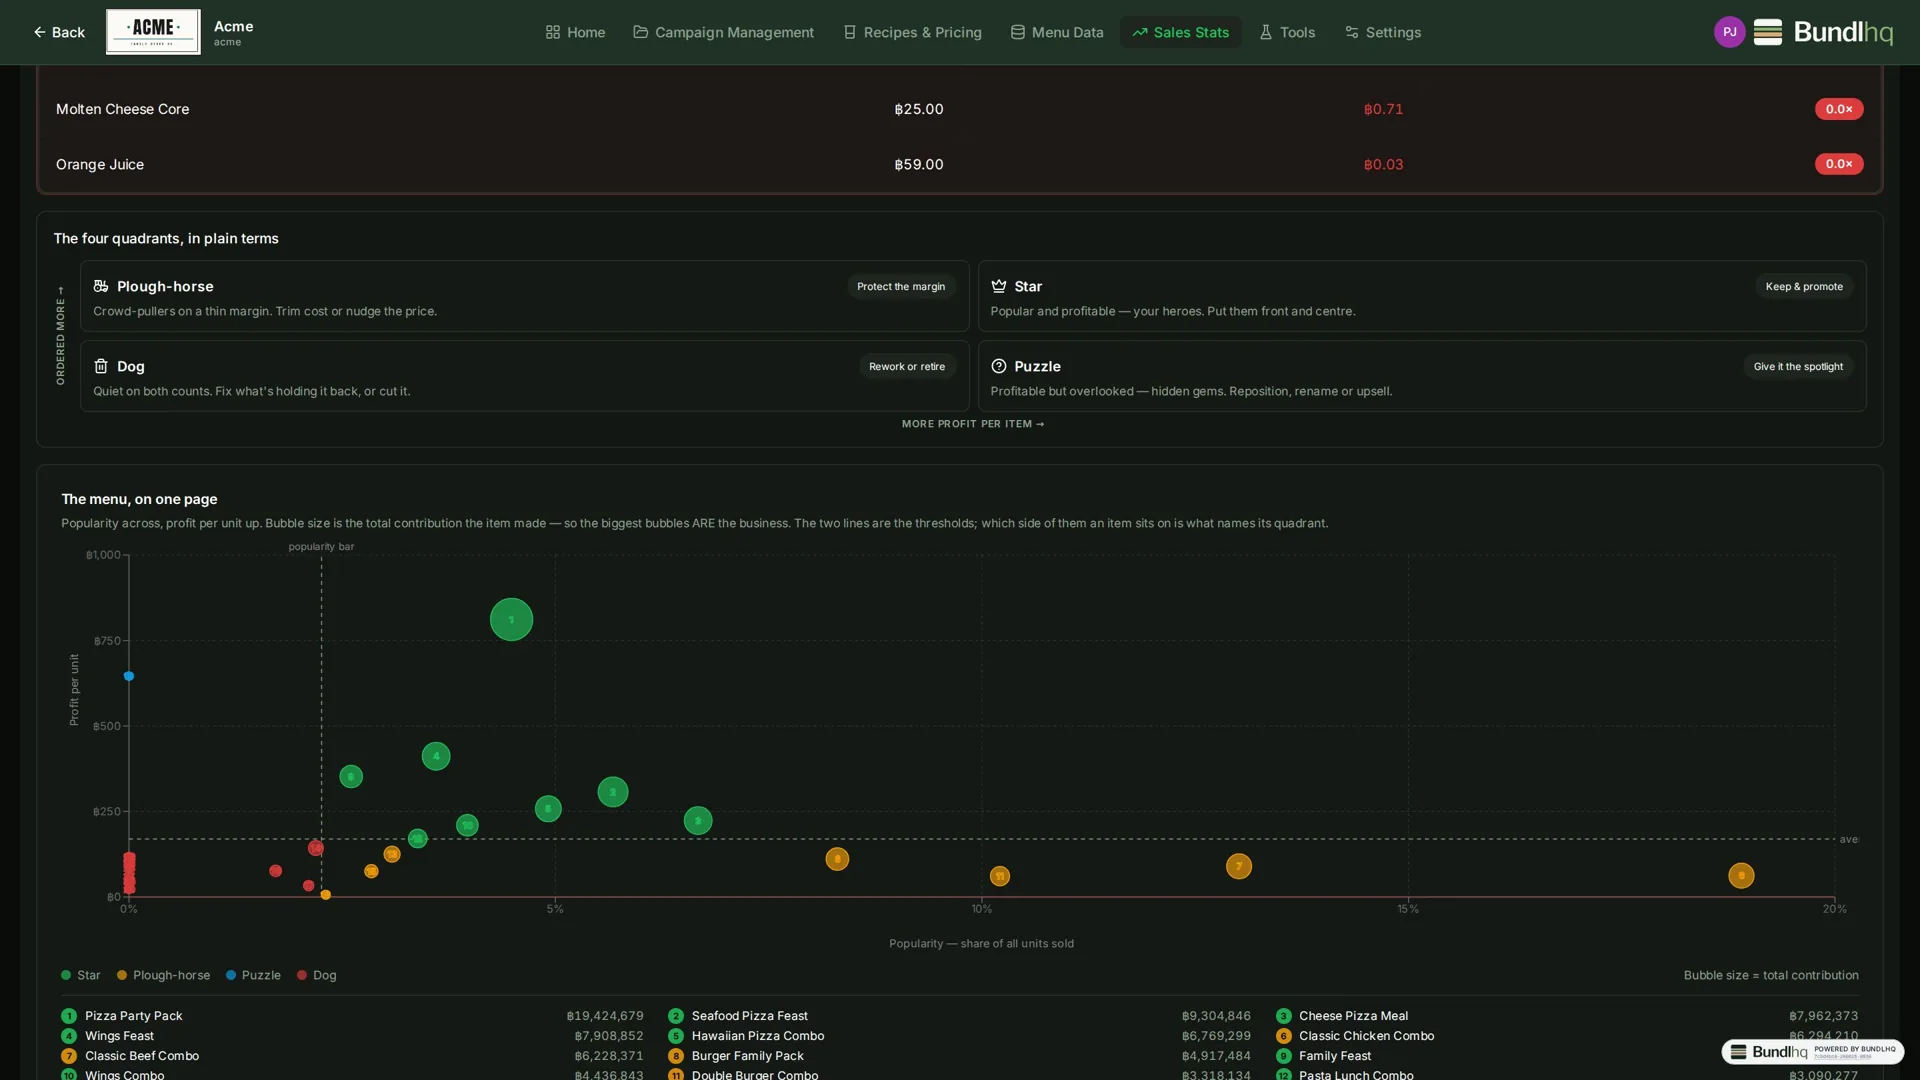Click badge 5 beside Hawaiian Pizza Combo
This screenshot has width=1920, height=1080.
pyautogui.click(x=676, y=1036)
